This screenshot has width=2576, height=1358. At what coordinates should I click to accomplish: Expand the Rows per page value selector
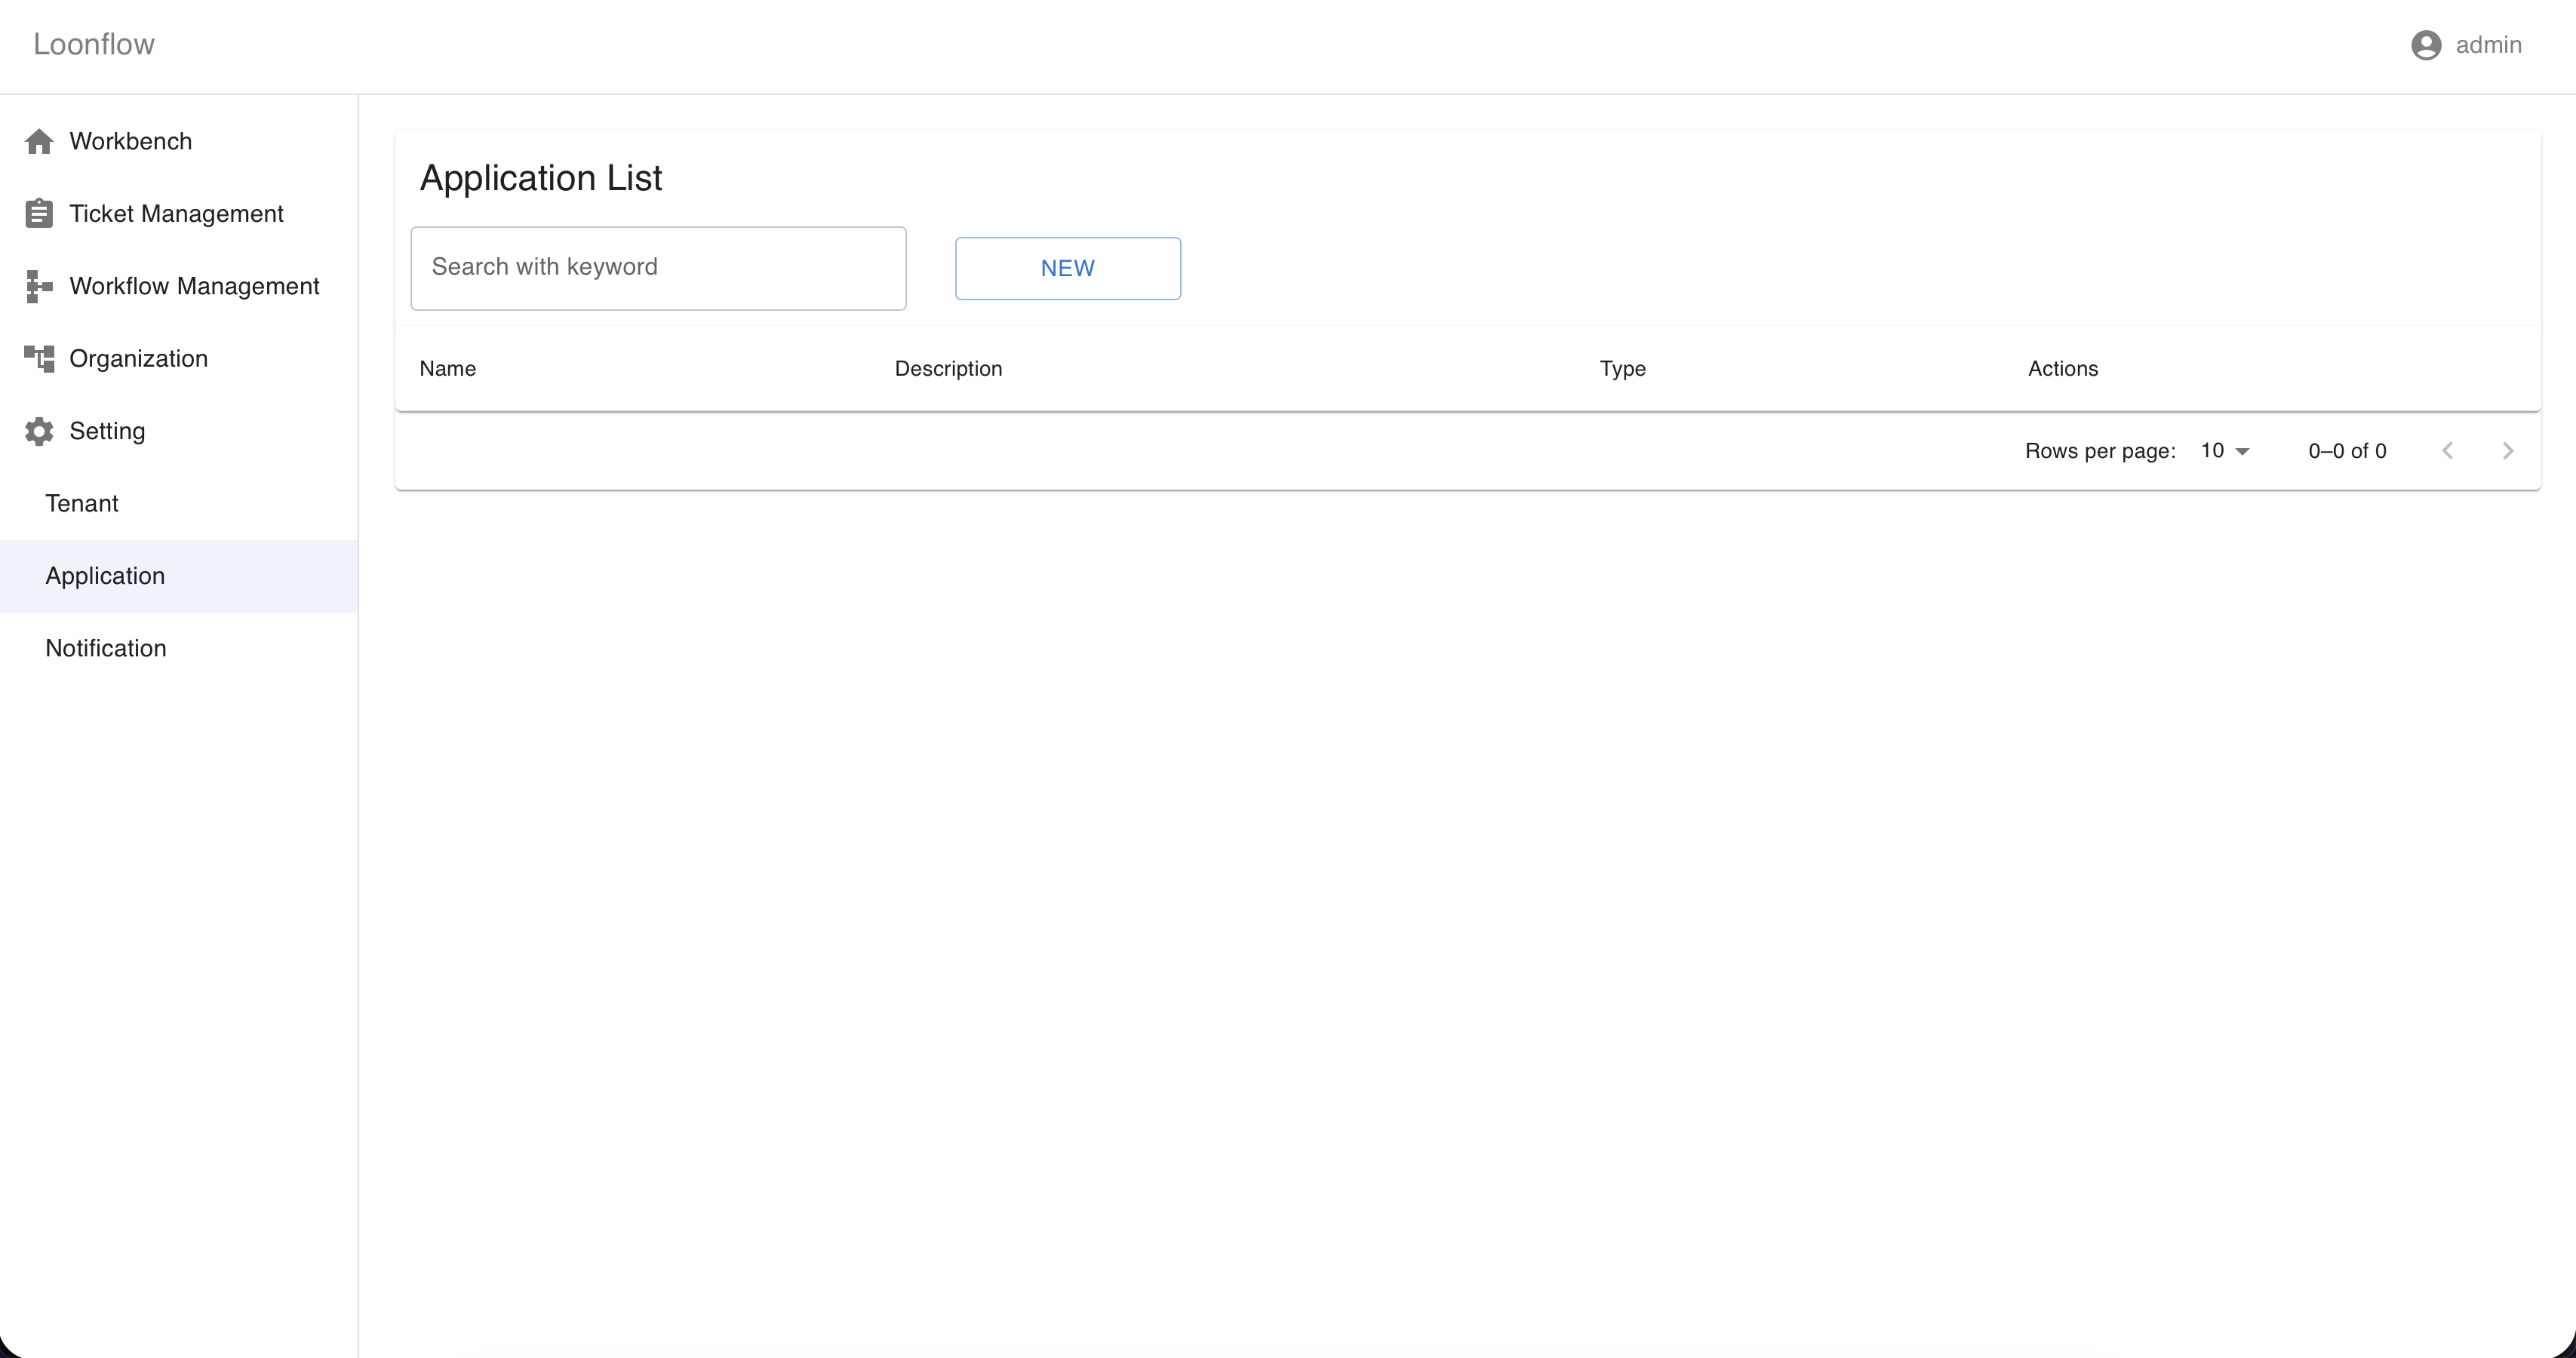[2222, 450]
